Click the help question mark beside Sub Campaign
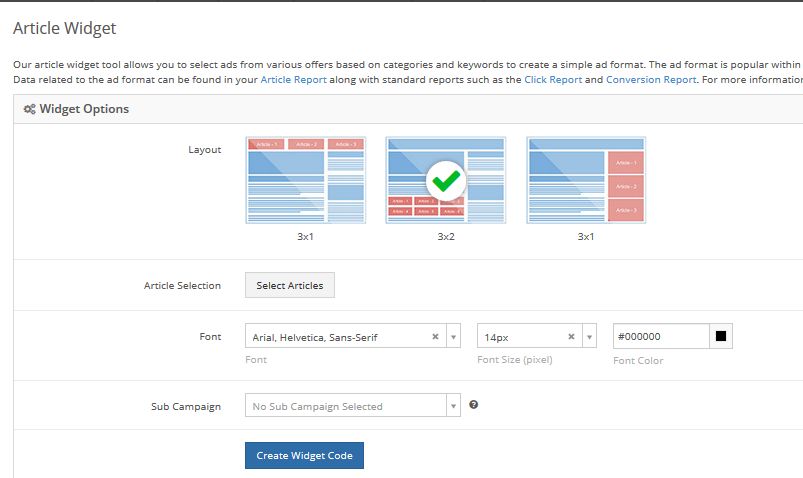This screenshot has height=478, width=803. (x=473, y=405)
